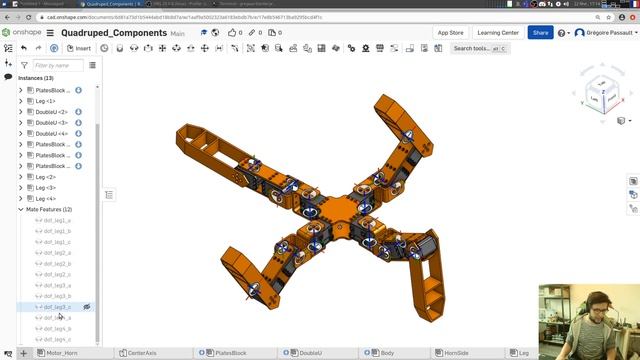The height and width of the screenshot is (360, 640).
Task: Click the instance list vertical scrollbar
Action: [97, 233]
